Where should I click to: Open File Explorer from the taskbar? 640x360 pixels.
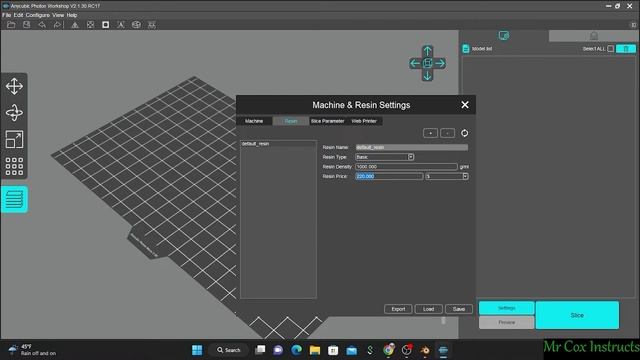click(315, 350)
